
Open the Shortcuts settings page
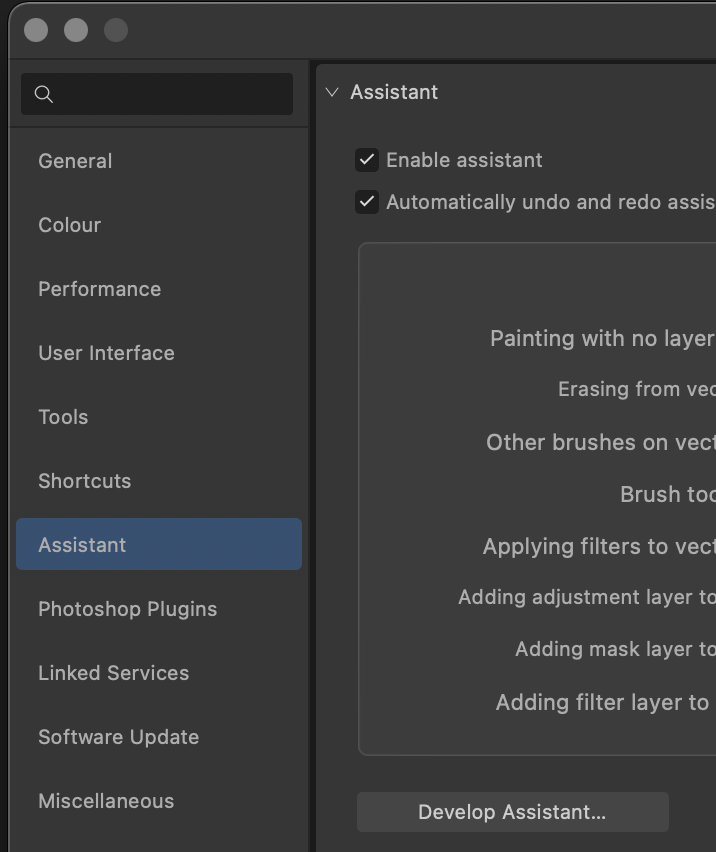[x=84, y=481]
